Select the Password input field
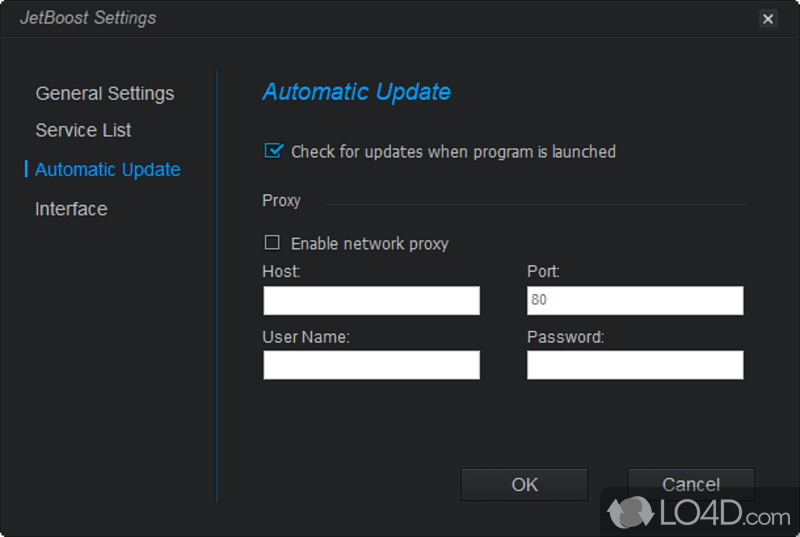Screen dimensions: 800x537 click(635, 364)
